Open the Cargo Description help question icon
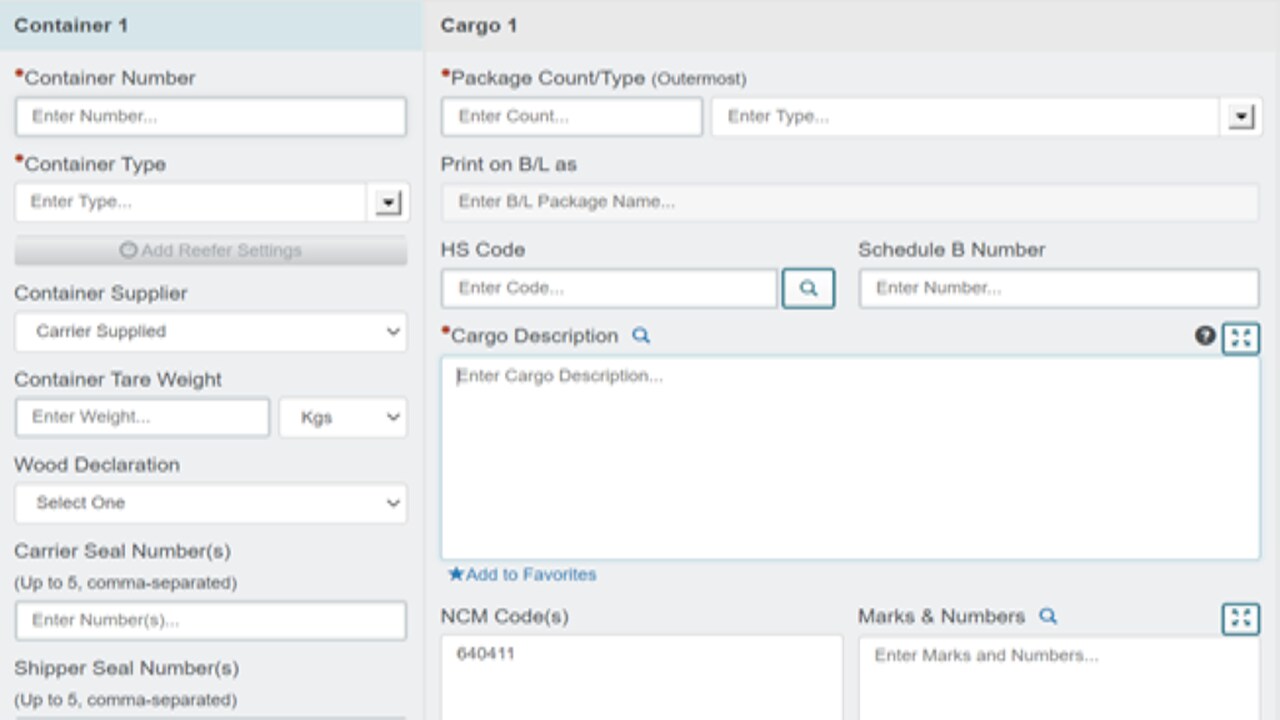1280x720 pixels. click(1205, 336)
